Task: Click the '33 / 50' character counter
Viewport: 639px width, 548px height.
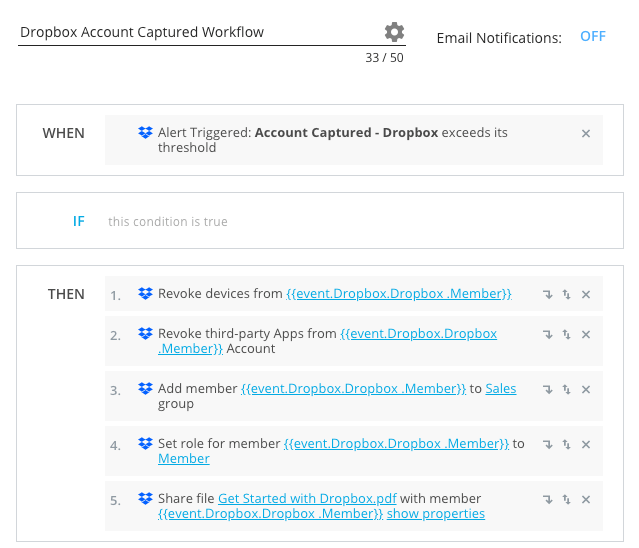Action: (384, 58)
